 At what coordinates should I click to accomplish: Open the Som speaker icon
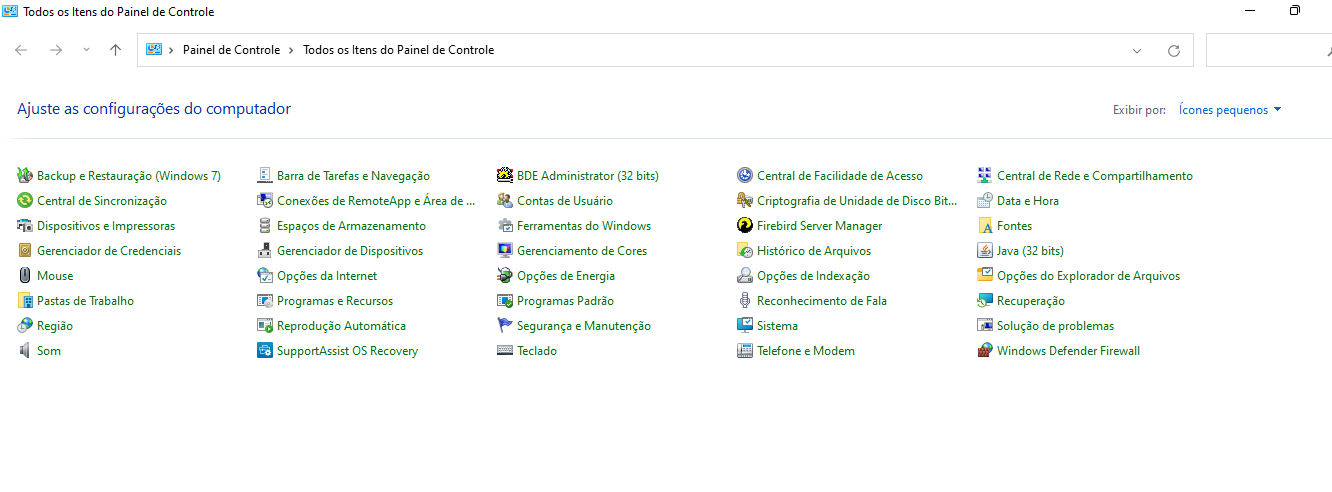25,351
